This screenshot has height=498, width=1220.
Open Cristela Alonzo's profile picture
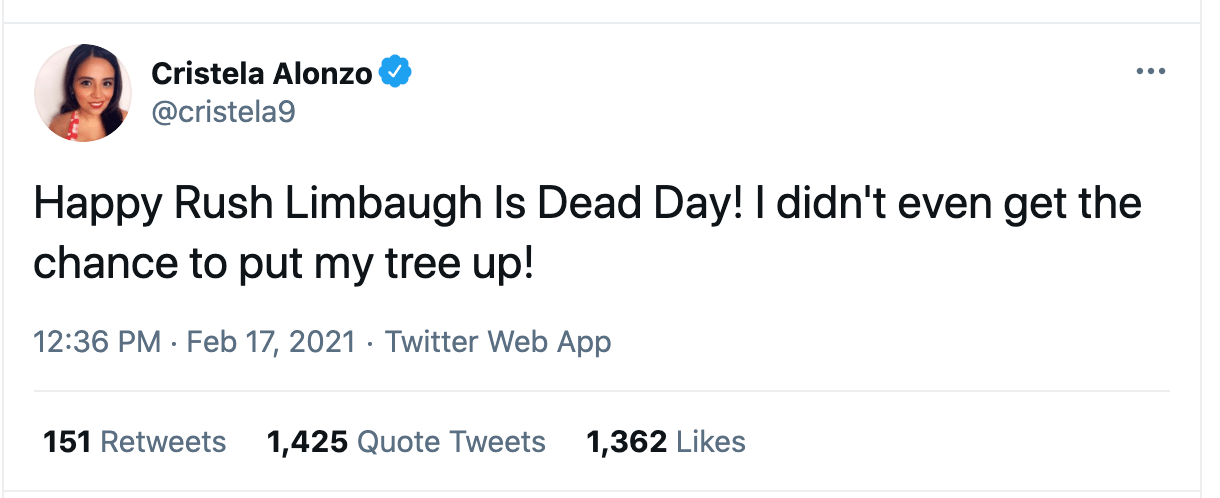[x=83, y=92]
